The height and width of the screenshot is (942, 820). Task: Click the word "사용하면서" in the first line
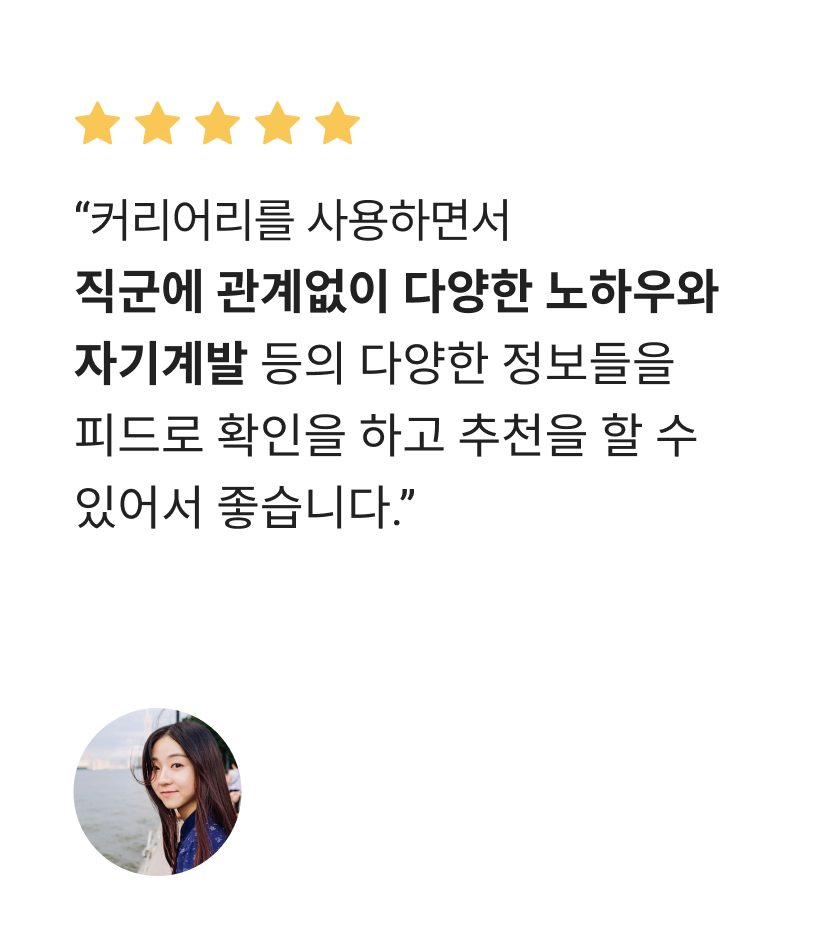408,220
